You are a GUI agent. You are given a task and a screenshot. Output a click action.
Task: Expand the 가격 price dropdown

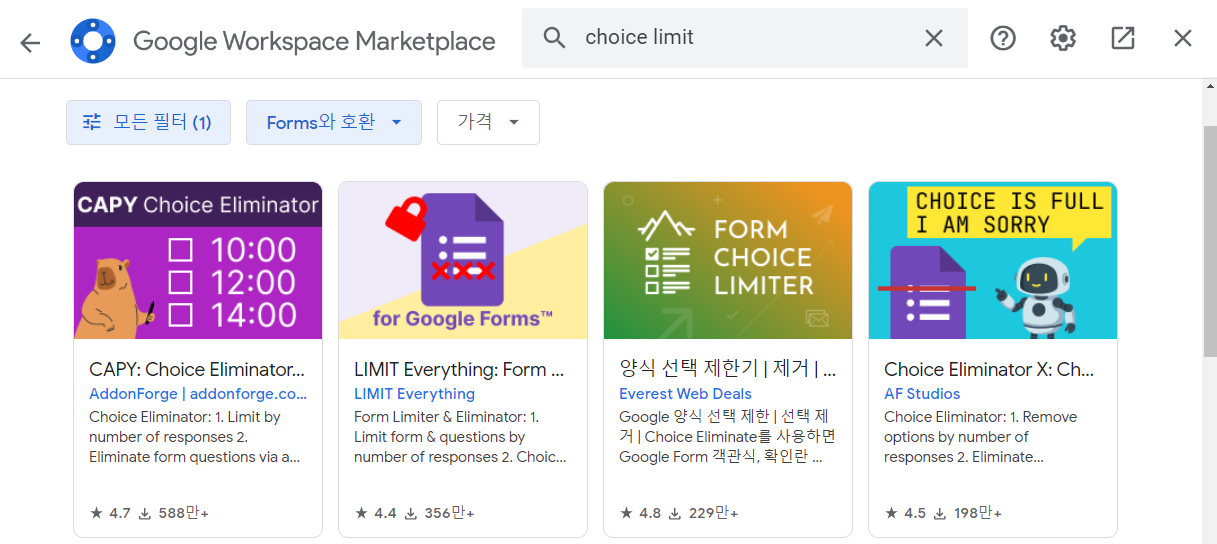[489, 122]
